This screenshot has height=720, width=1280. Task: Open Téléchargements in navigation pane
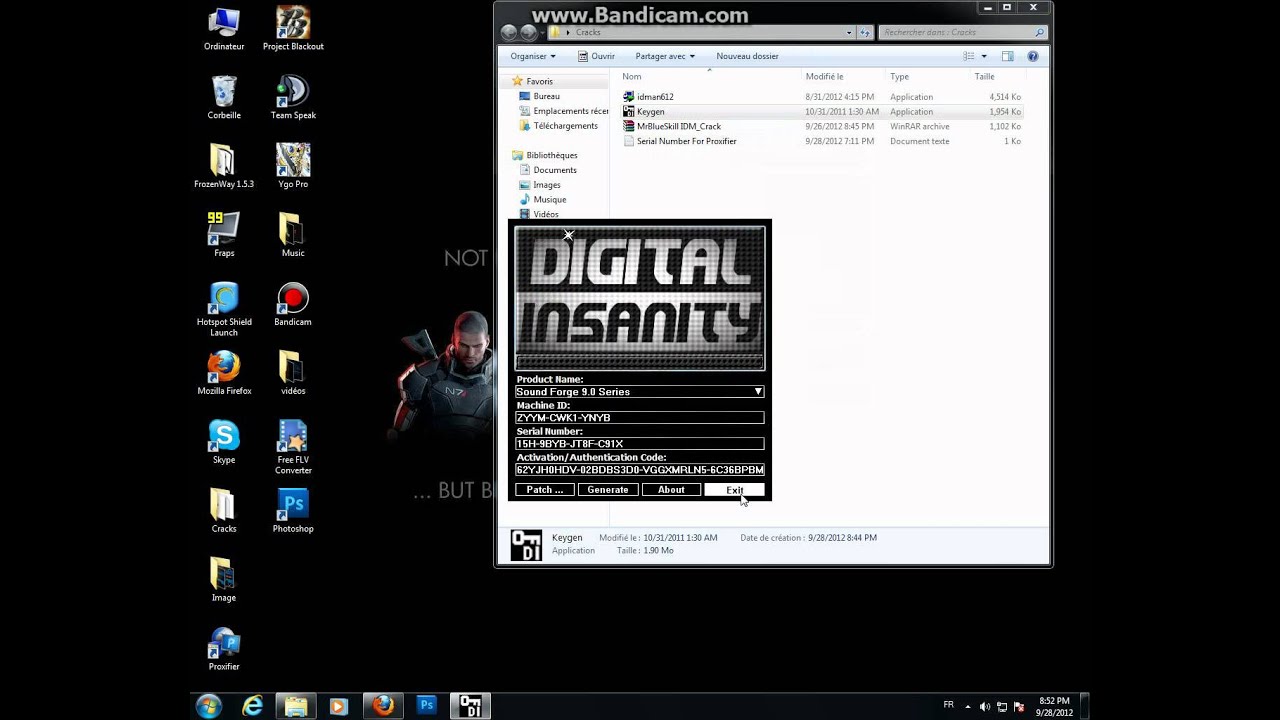(x=565, y=126)
